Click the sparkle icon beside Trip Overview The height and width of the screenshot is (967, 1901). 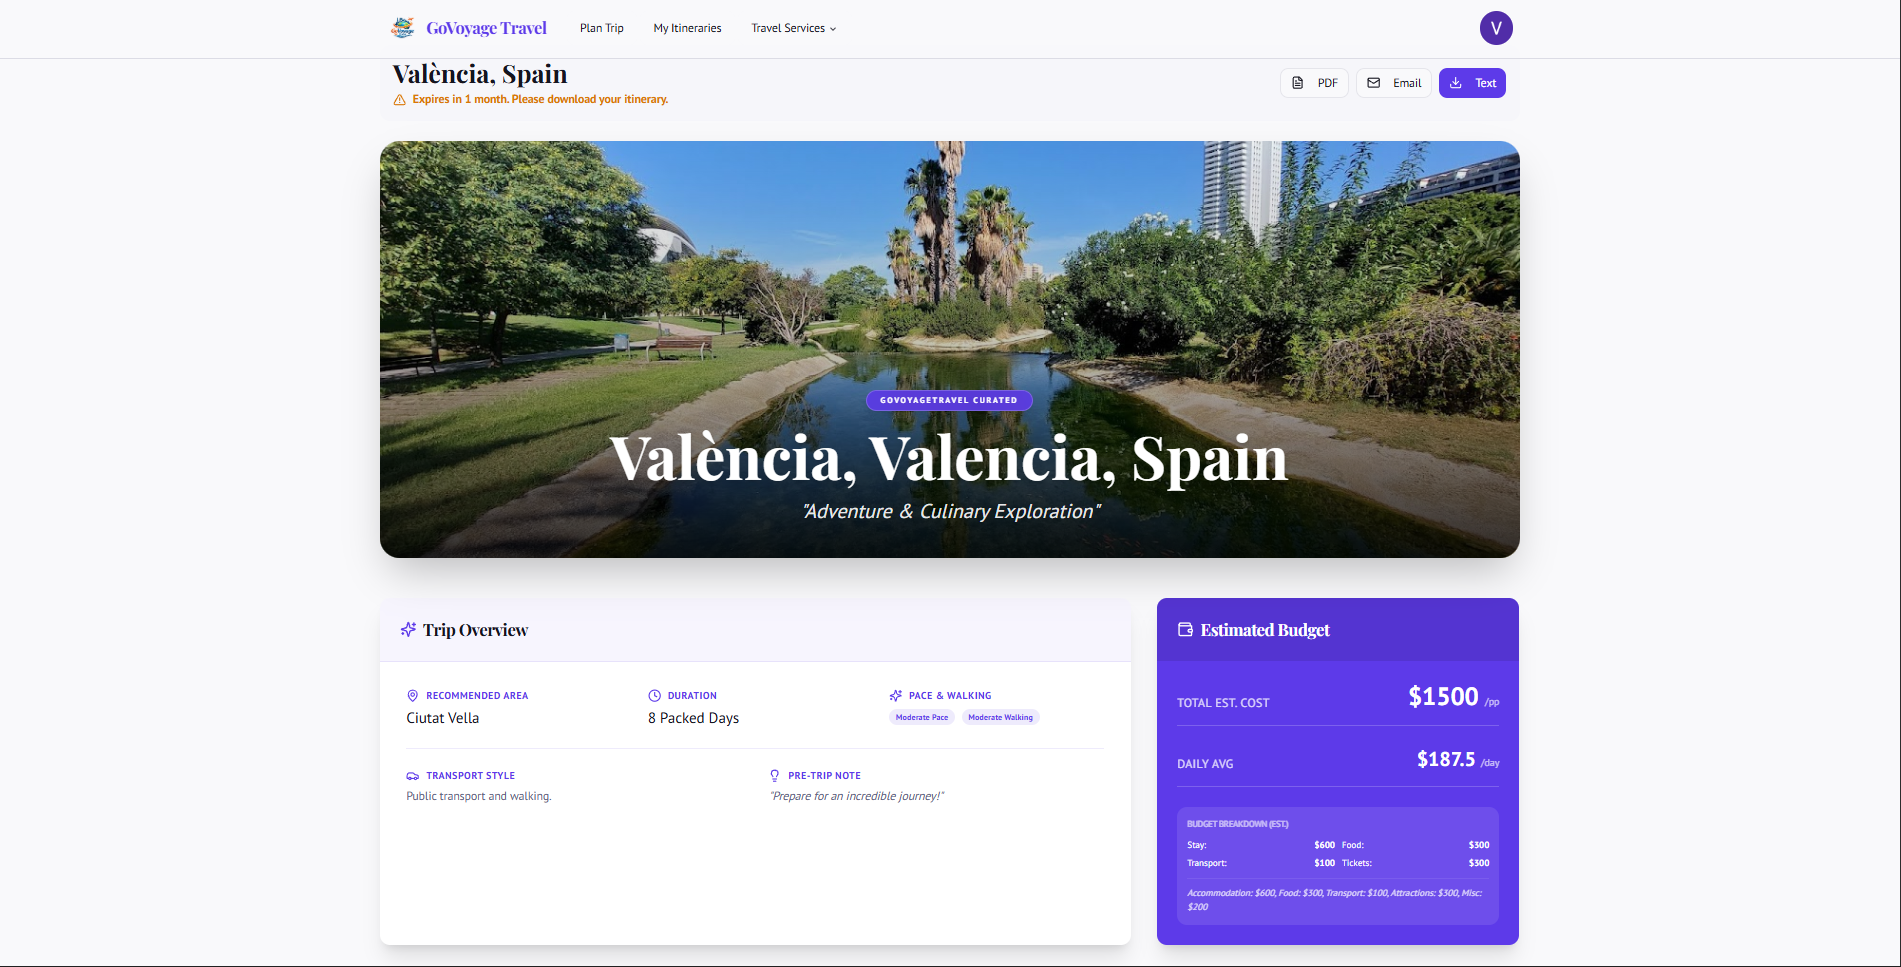tap(408, 629)
